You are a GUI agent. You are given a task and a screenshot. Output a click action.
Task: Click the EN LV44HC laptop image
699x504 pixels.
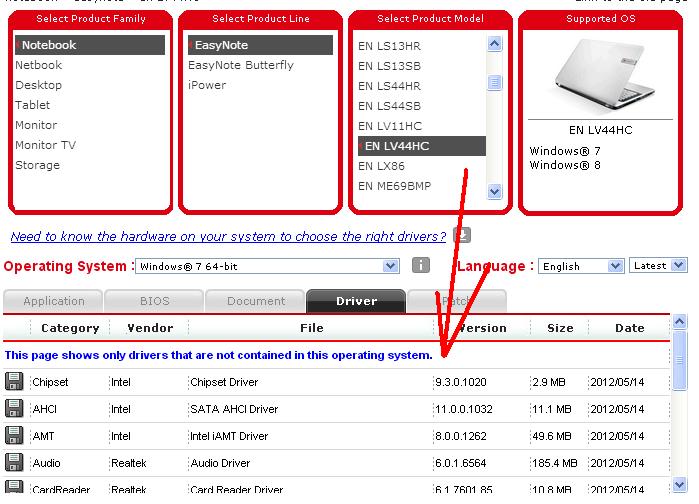coord(604,76)
